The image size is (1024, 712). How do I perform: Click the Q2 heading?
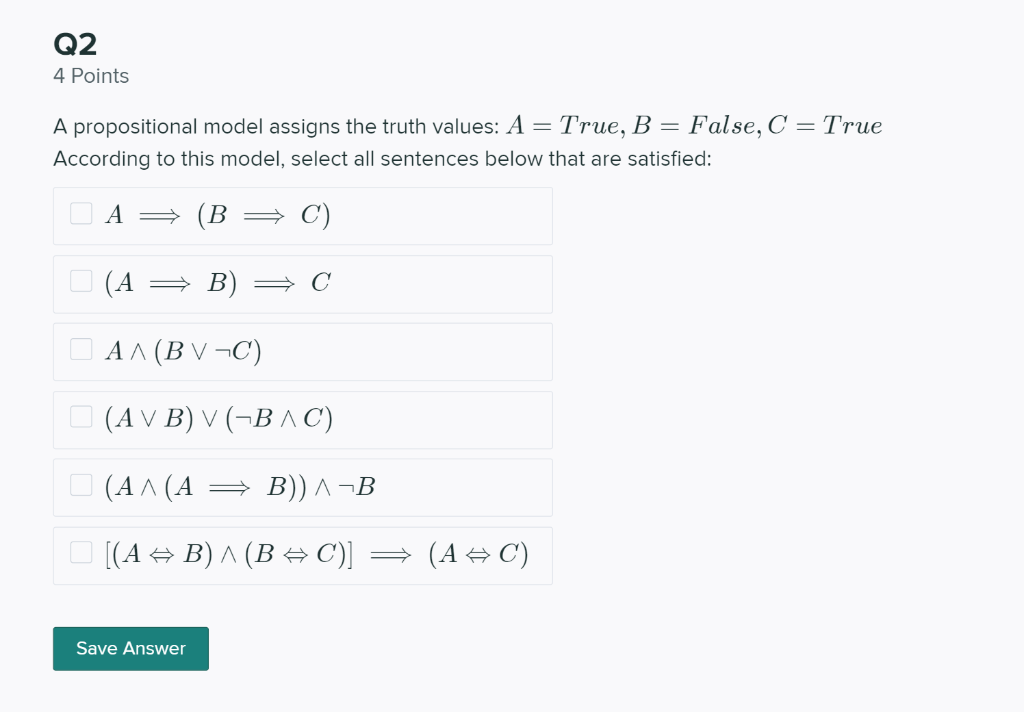pyautogui.click(x=74, y=43)
